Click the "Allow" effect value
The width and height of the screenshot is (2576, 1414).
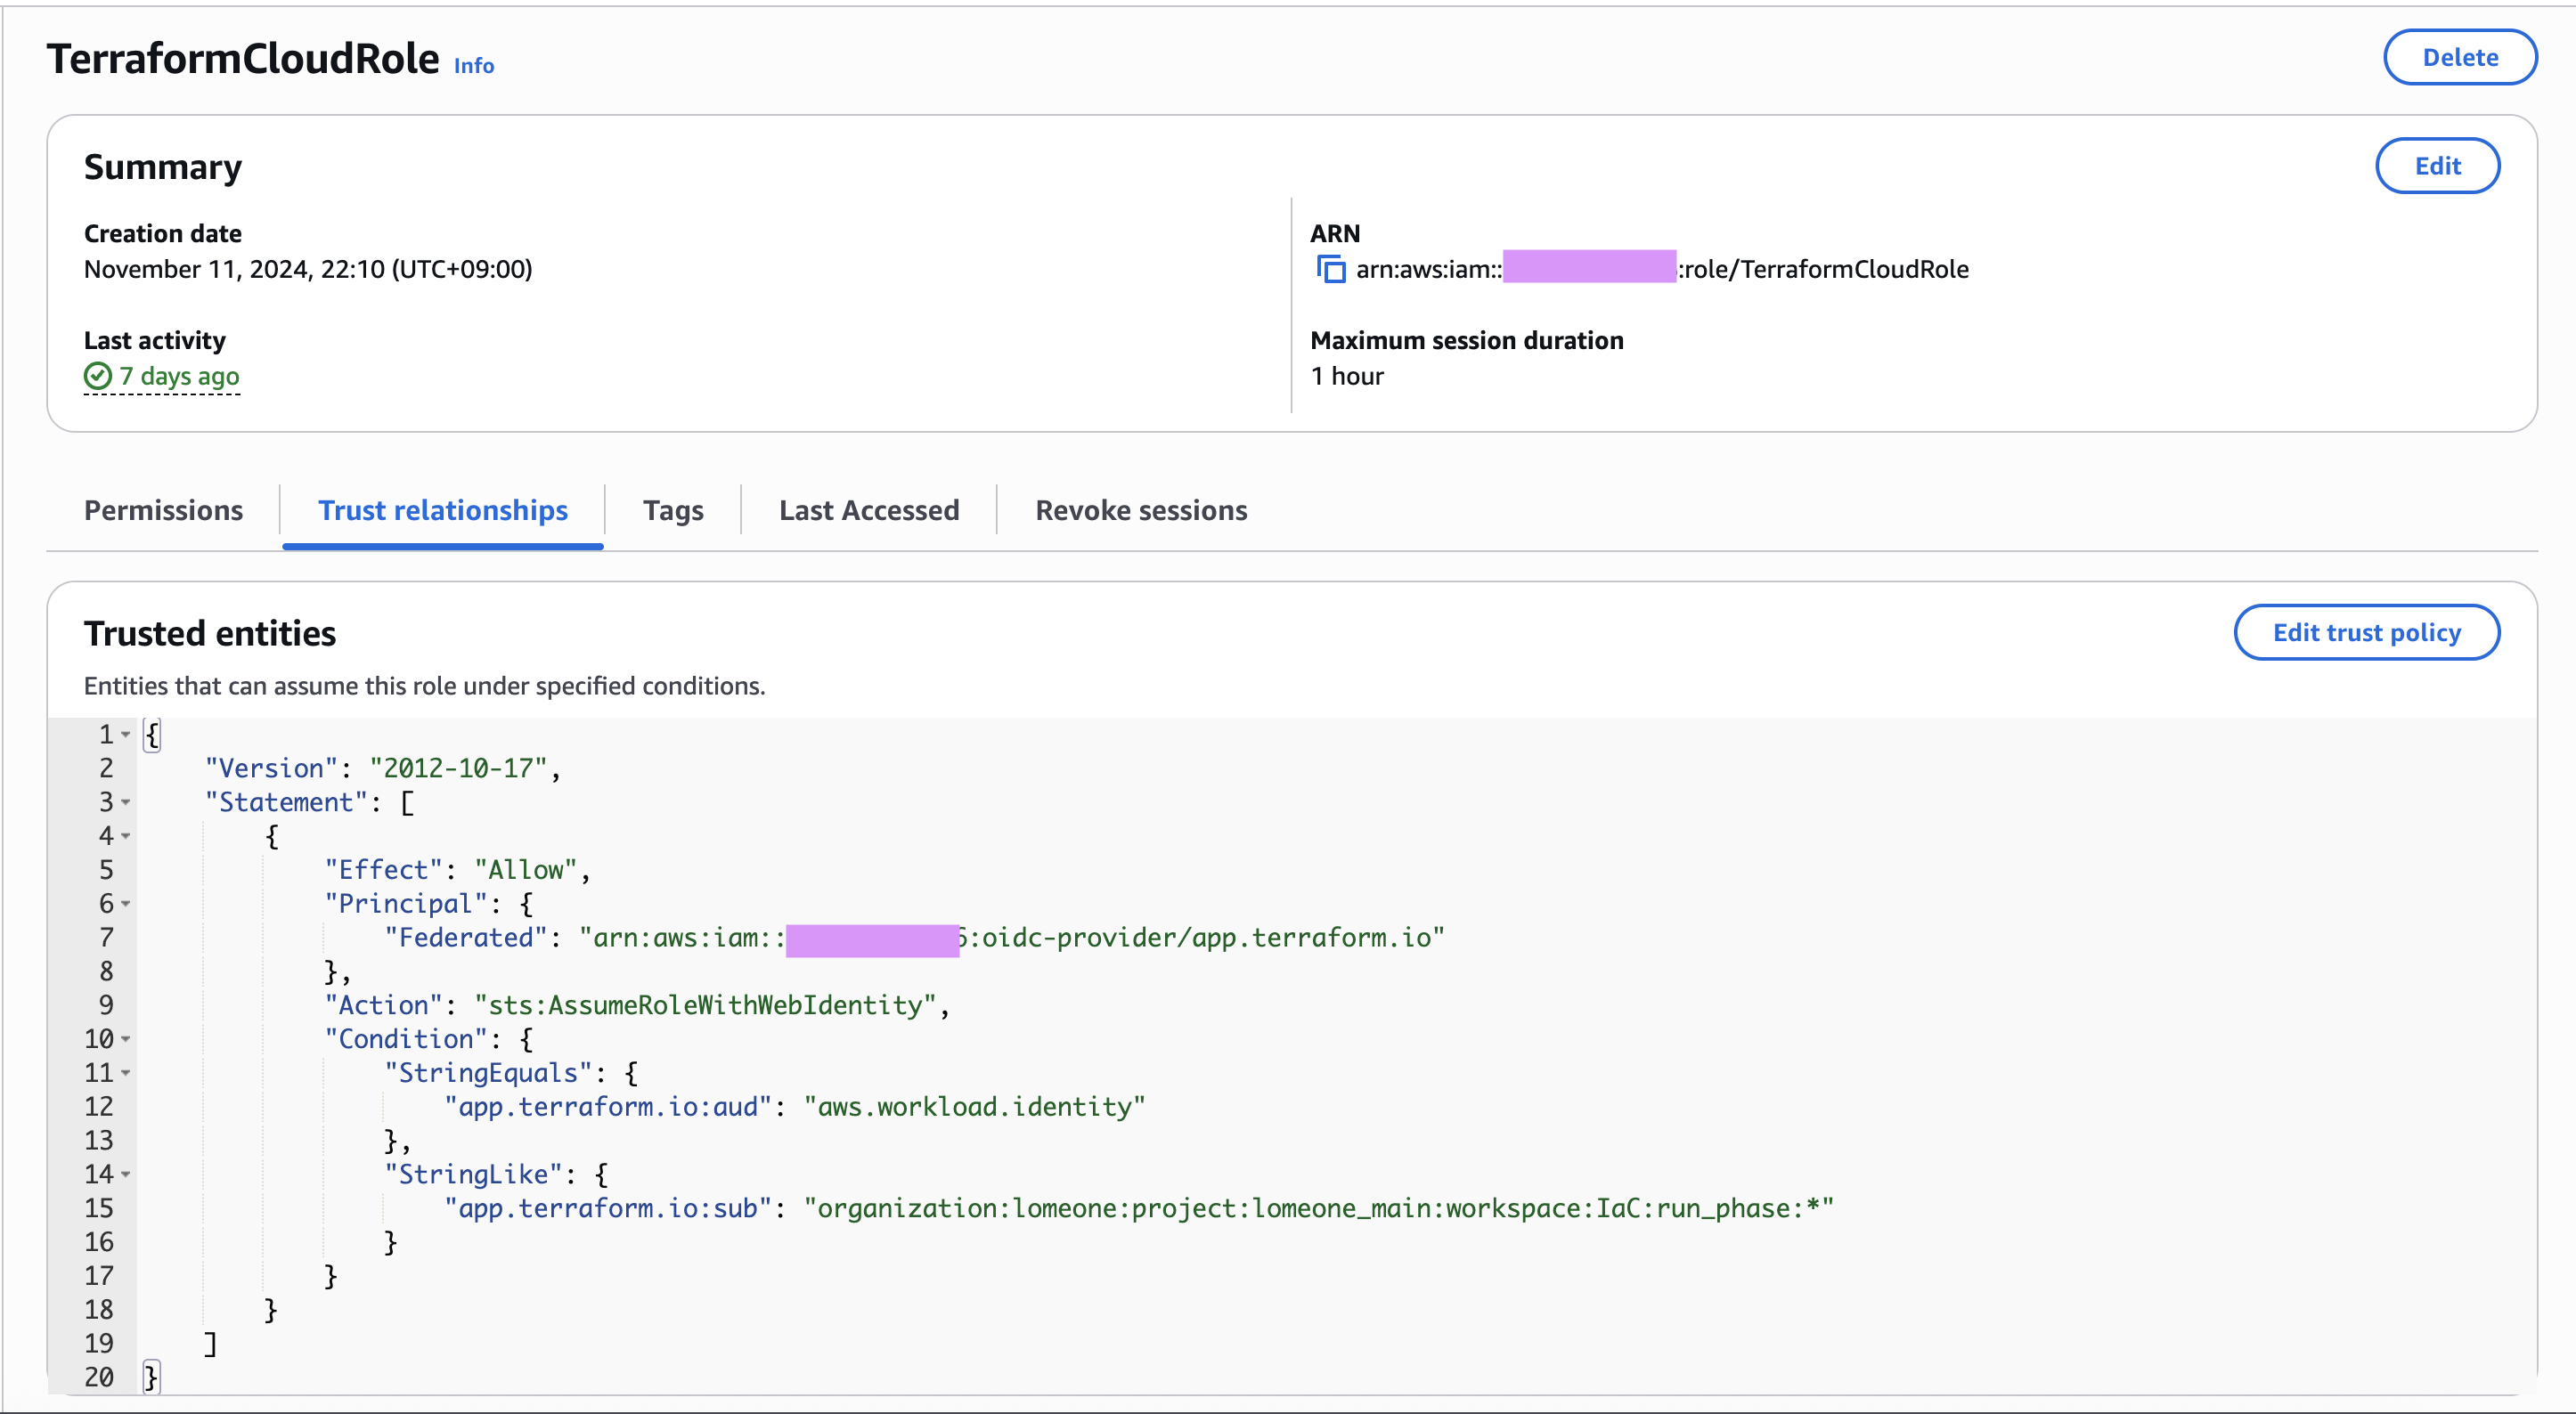coord(526,869)
